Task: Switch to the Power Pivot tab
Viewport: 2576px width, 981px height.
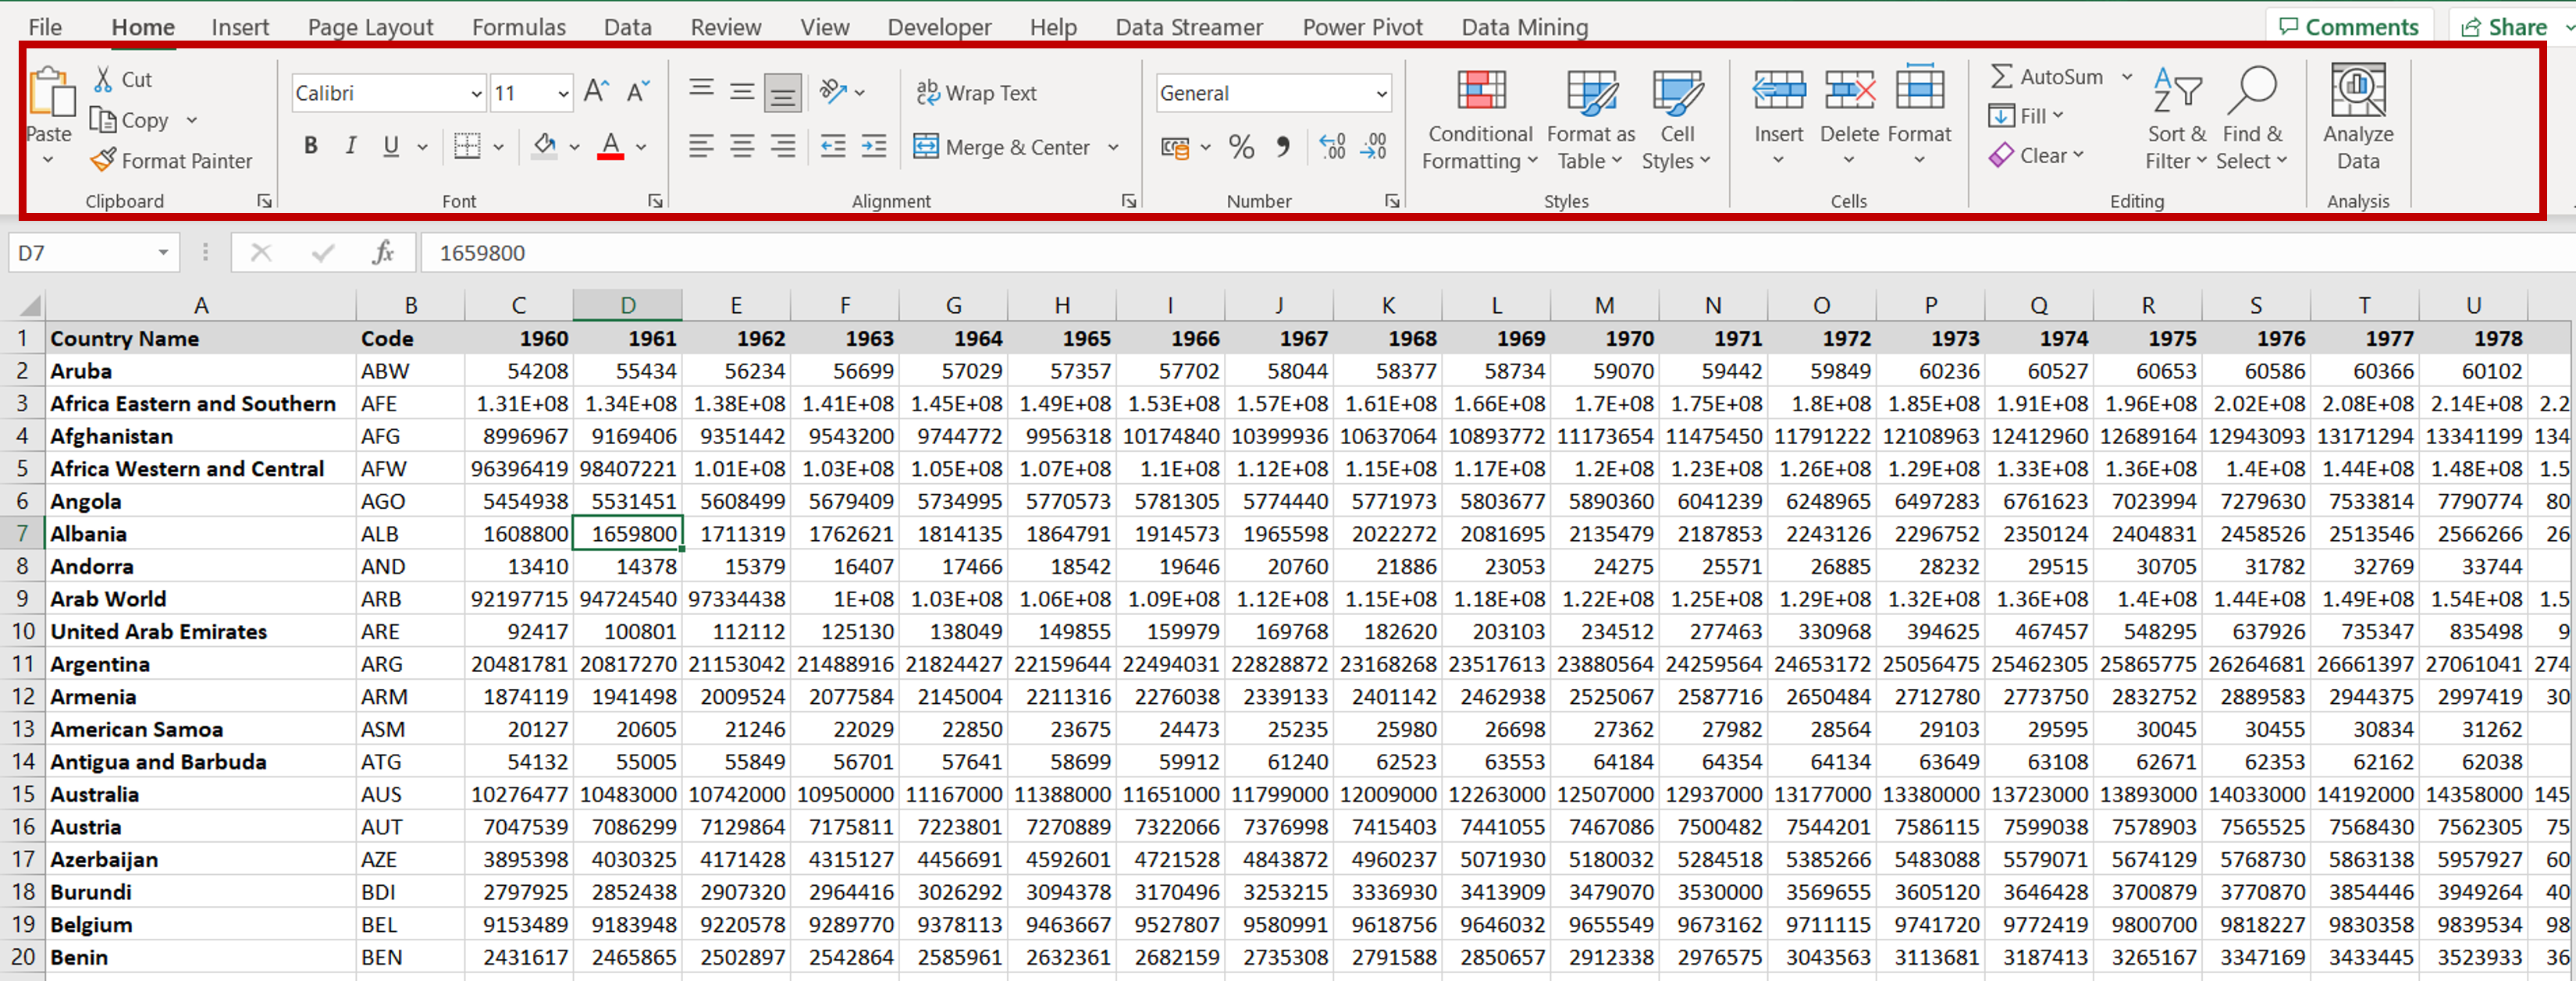Action: point(1362,27)
